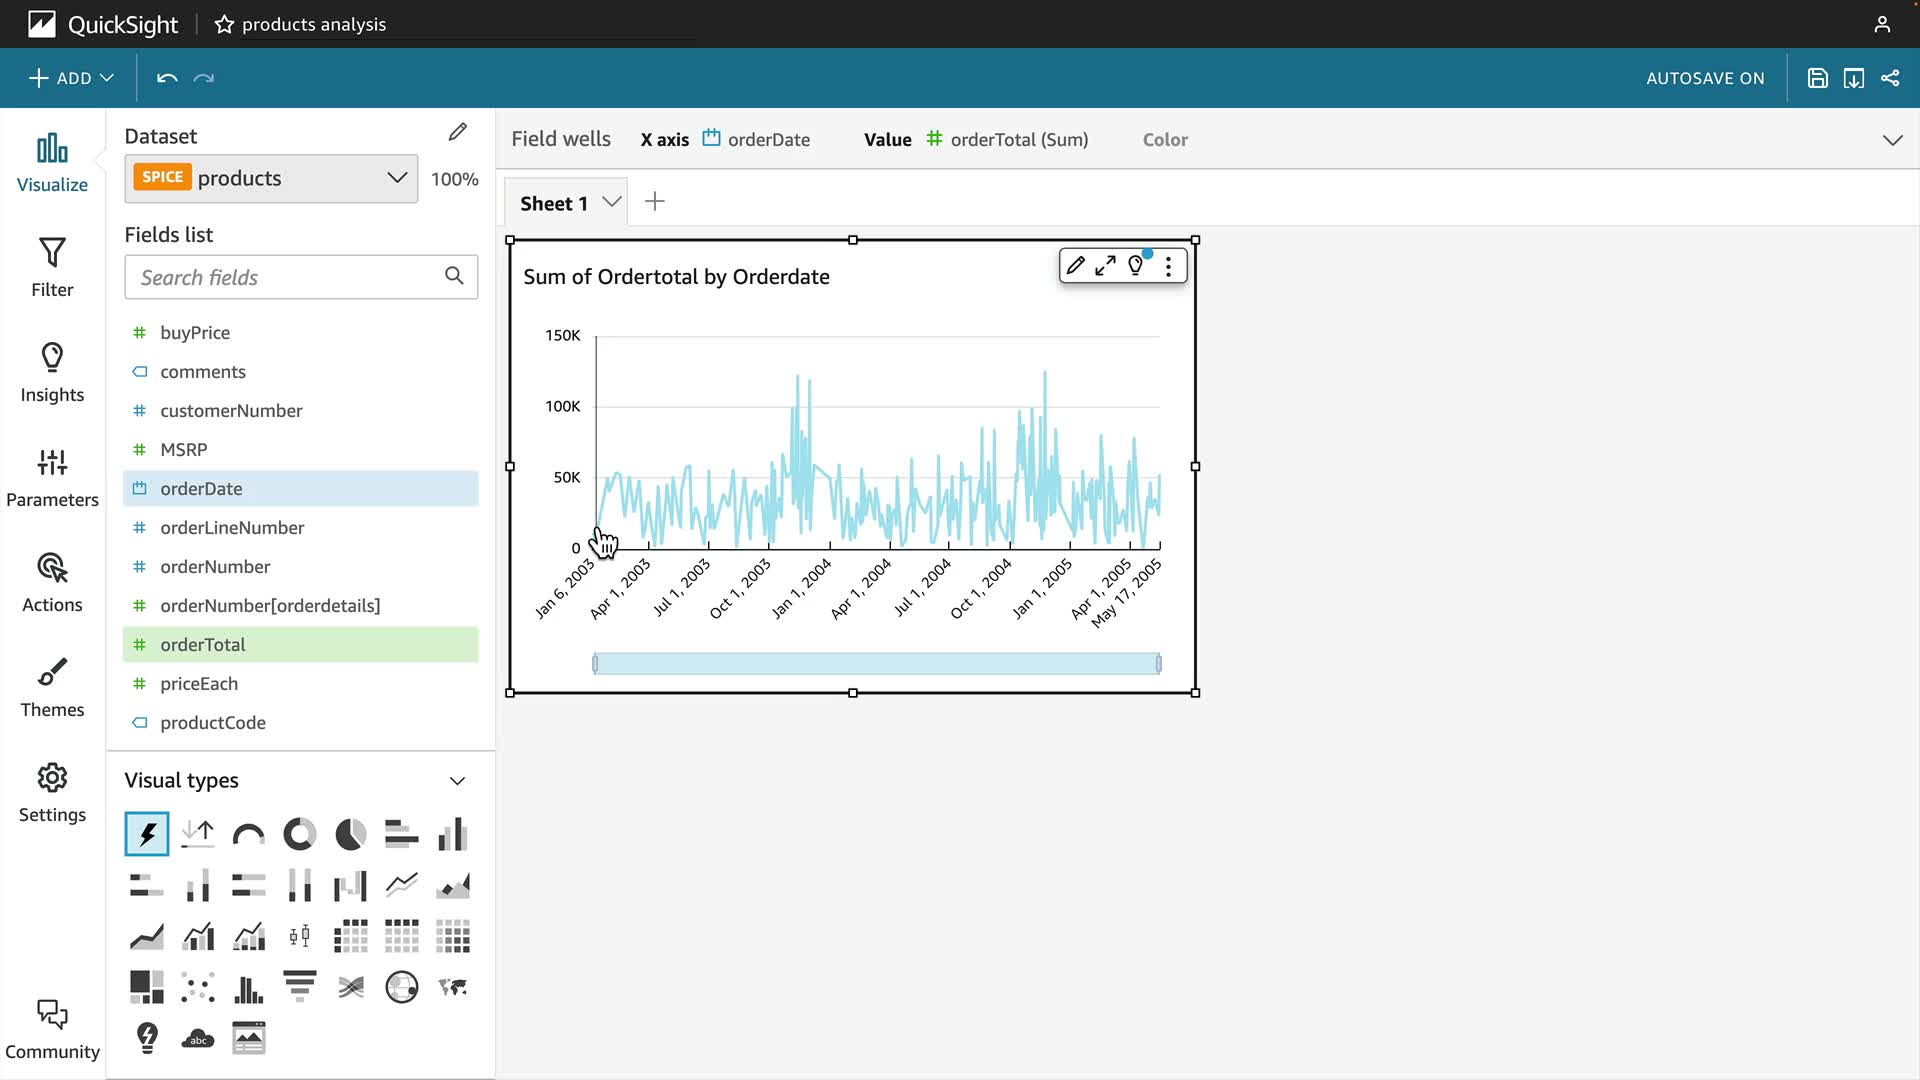Image resolution: width=1920 pixels, height=1080 pixels.
Task: Maximize the visual with expand icon
Action: click(1105, 266)
